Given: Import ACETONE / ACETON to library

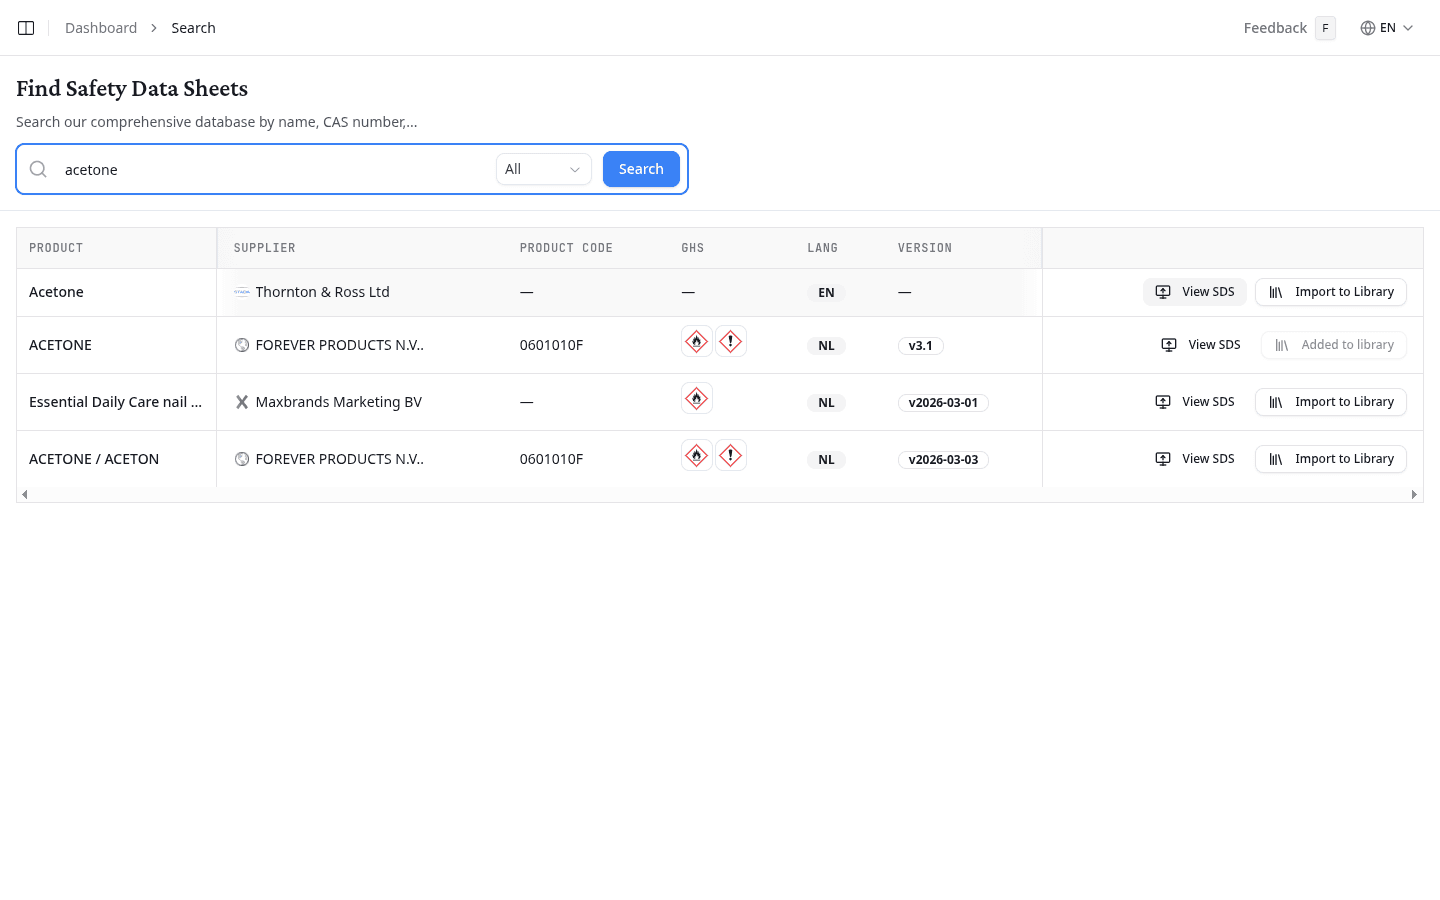Looking at the screenshot, I should click(1331, 459).
